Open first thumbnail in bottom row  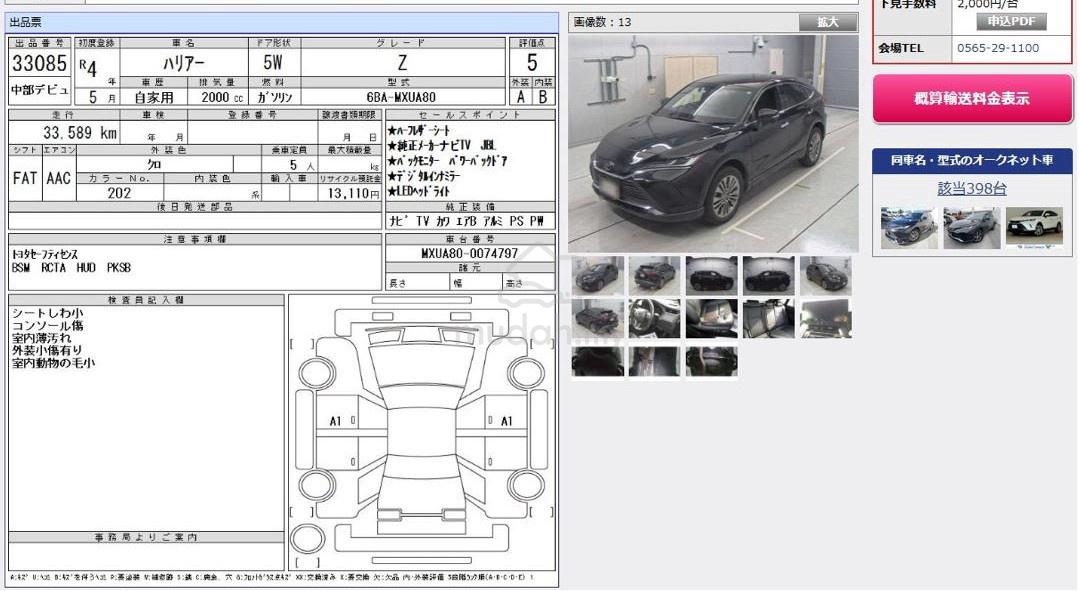[597, 362]
